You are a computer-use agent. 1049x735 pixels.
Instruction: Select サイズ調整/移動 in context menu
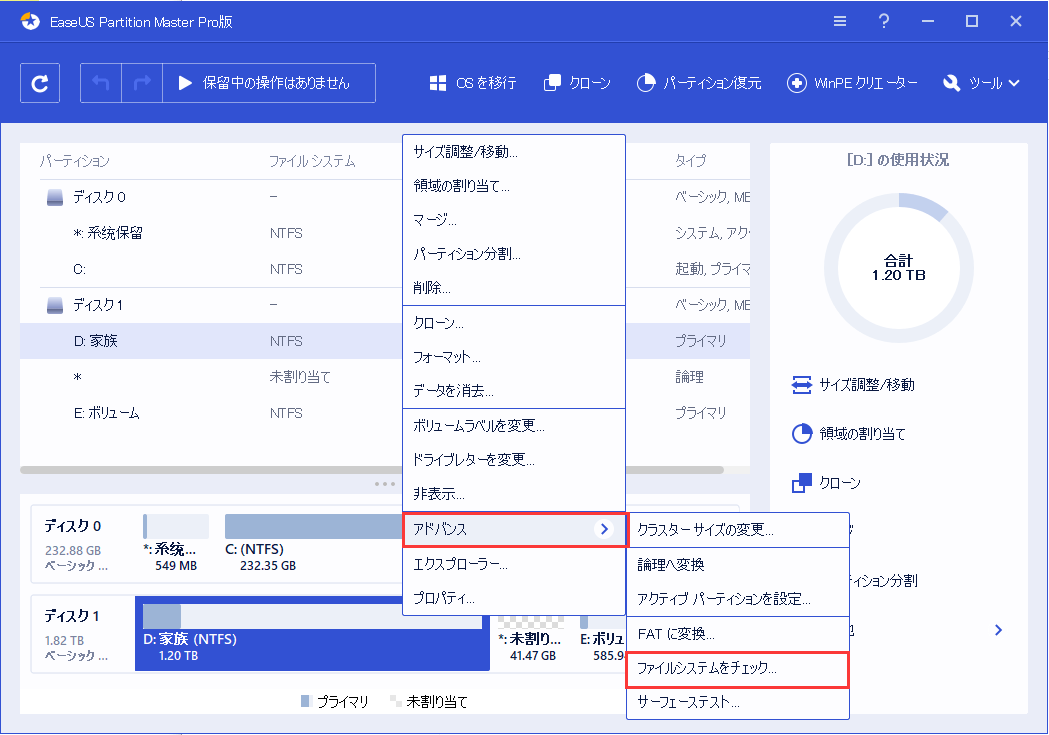(514, 152)
